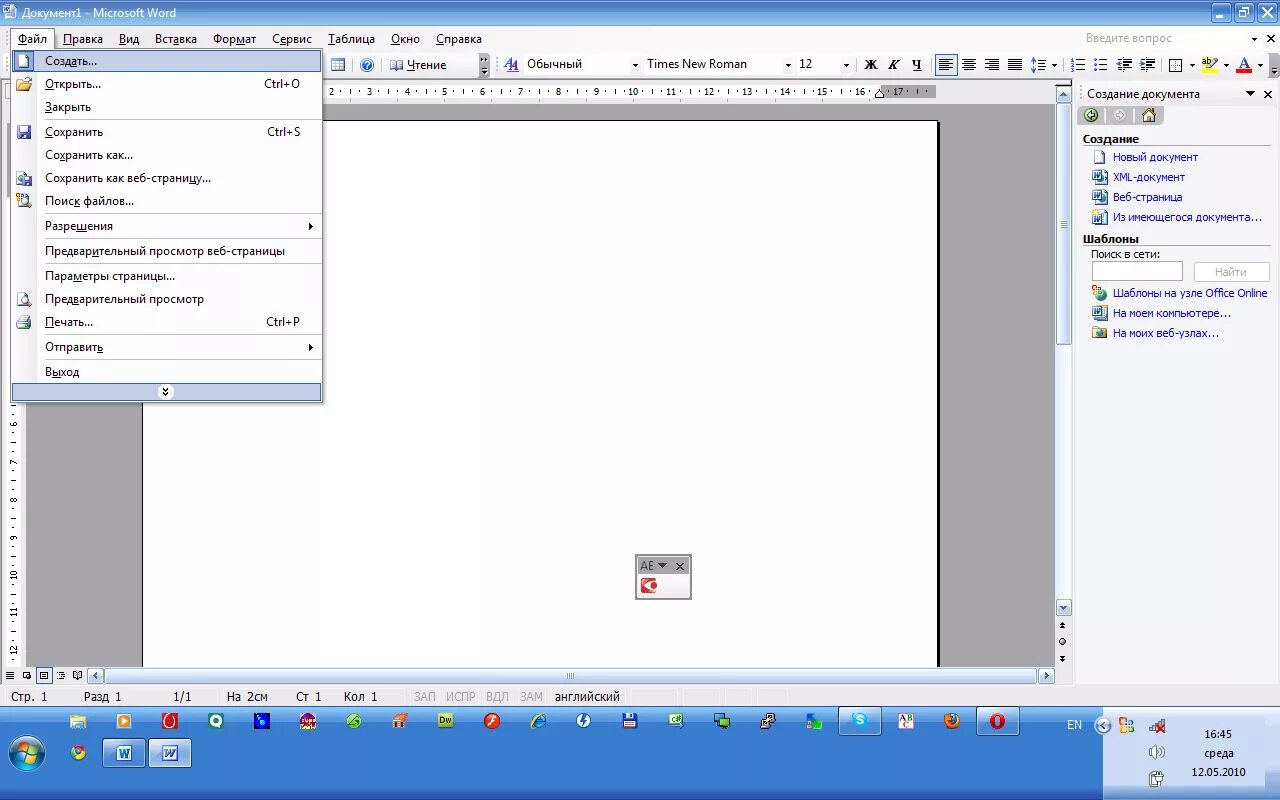Justify the text alignment

tap(1015, 65)
